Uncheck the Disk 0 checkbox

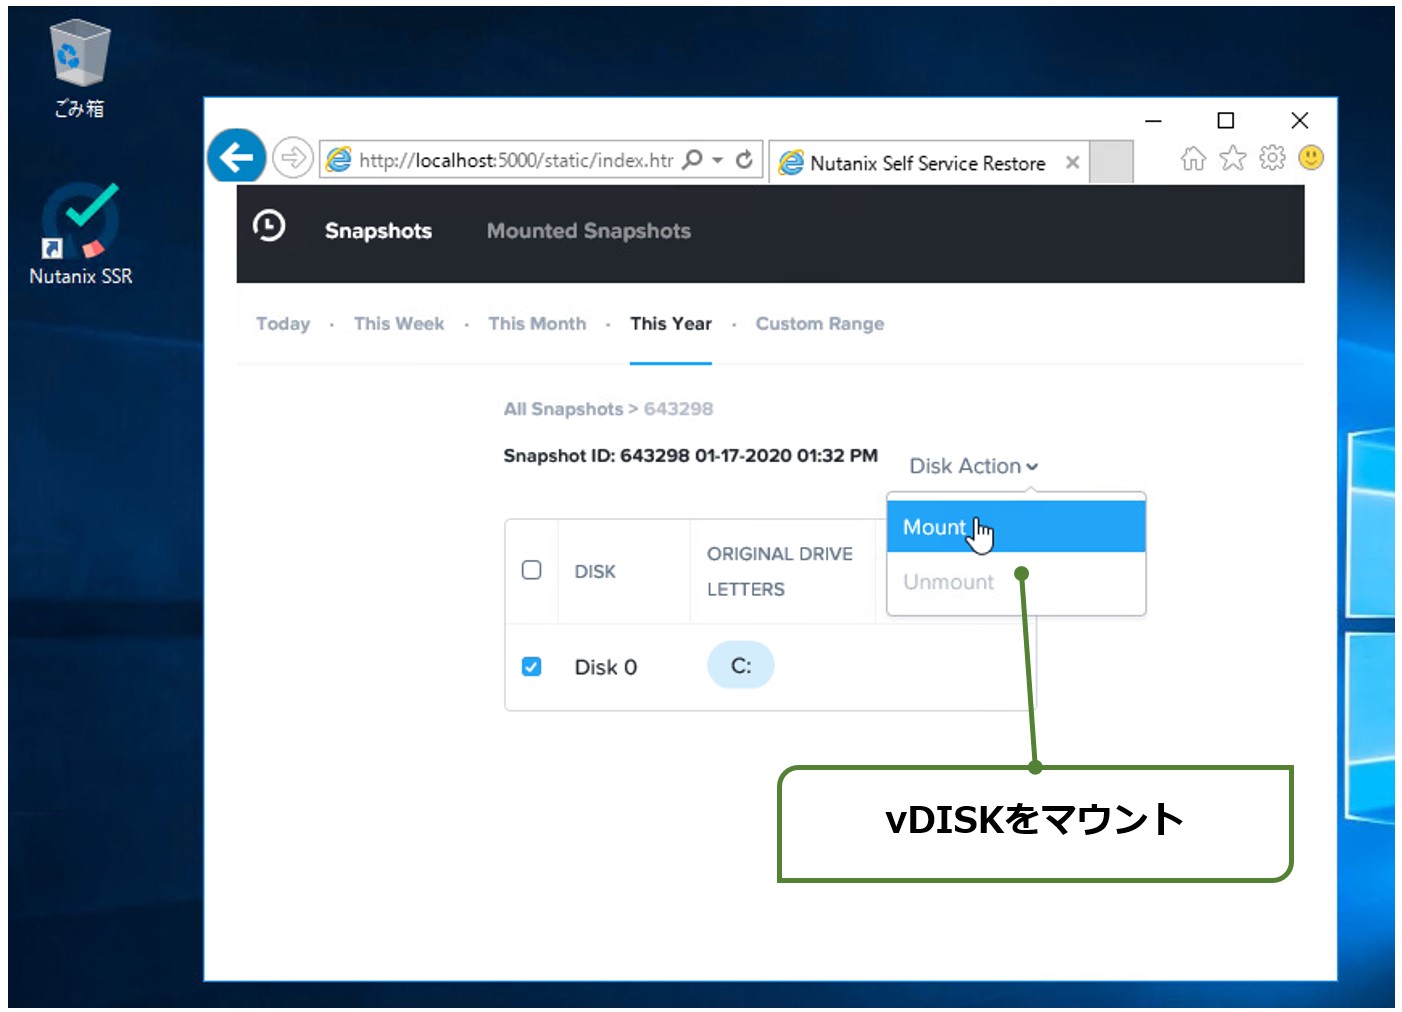[x=532, y=666]
